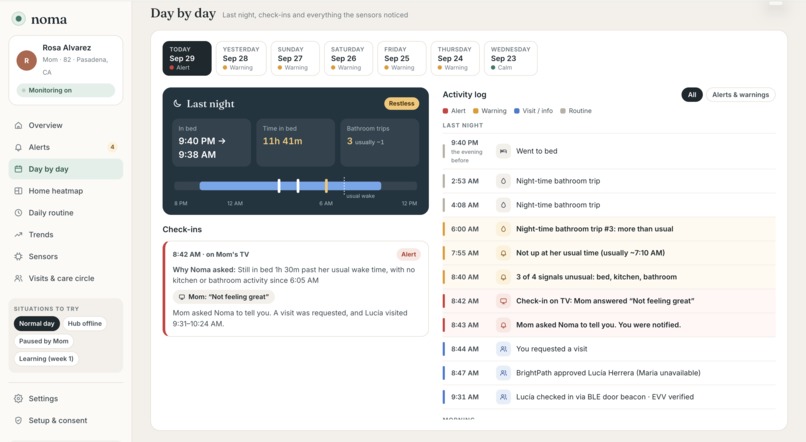
Task: Click the bed icon on Went to bed row
Action: pos(503,151)
